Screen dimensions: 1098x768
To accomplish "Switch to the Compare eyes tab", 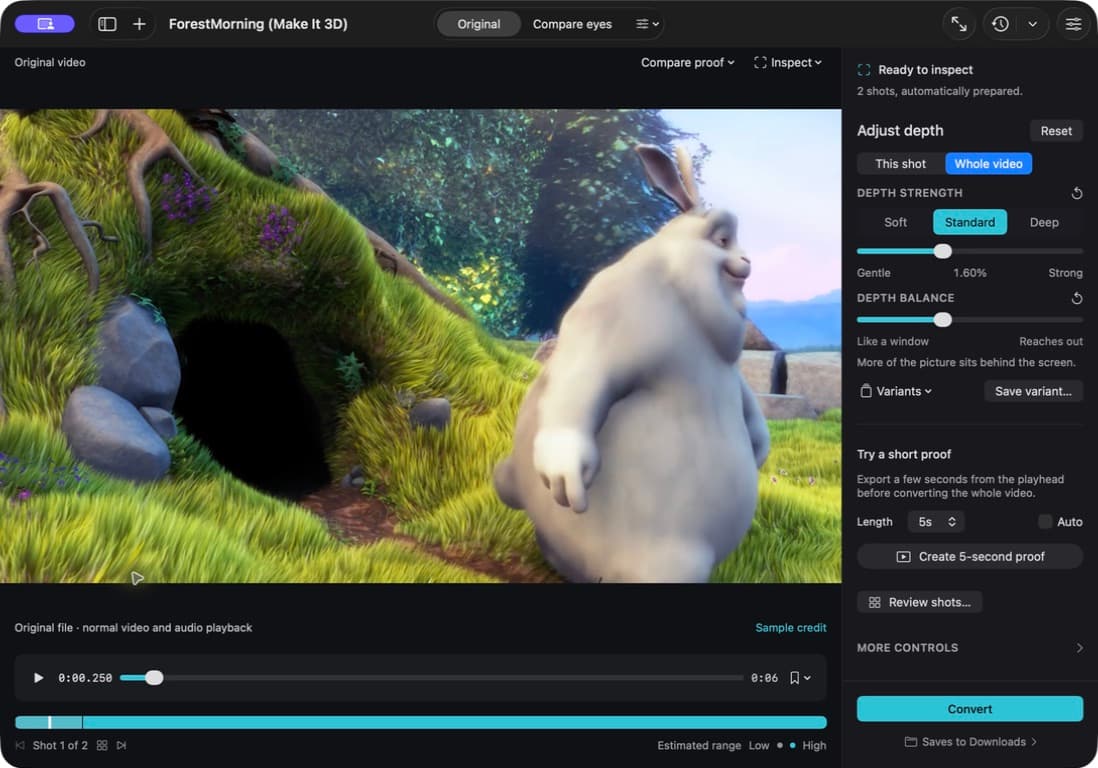I will (x=572, y=24).
